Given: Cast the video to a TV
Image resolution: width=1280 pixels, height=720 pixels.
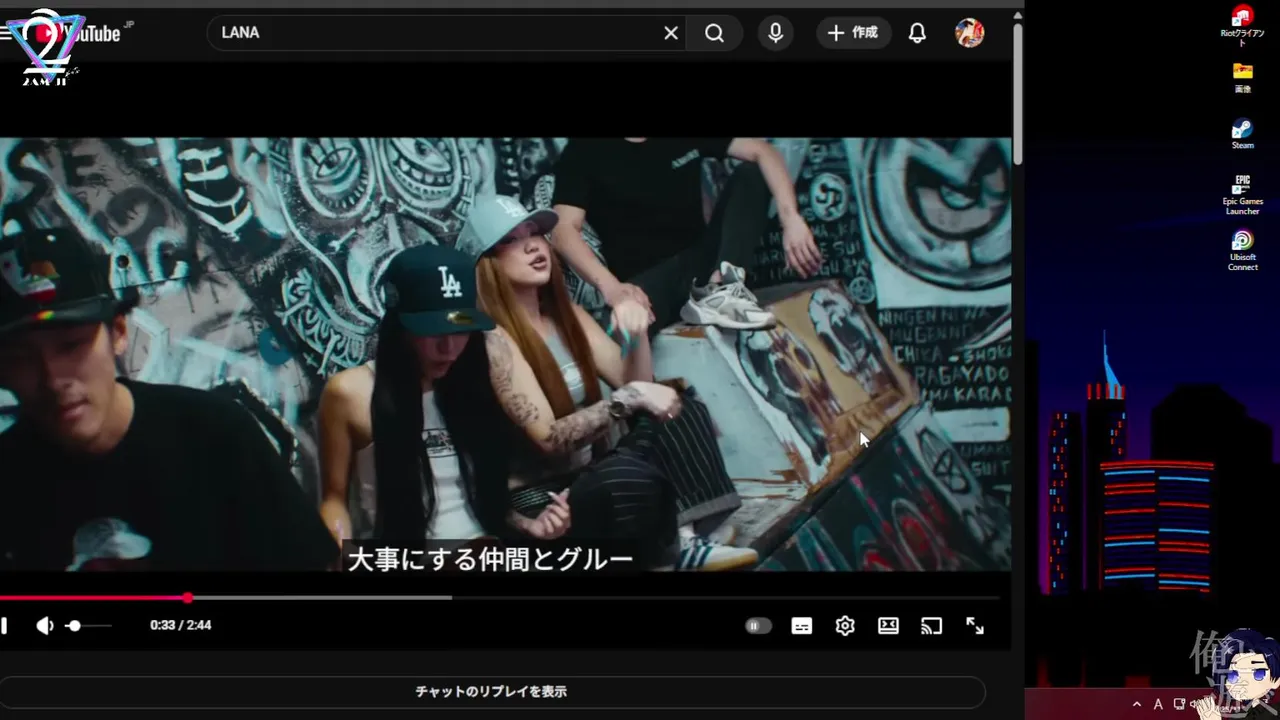Looking at the screenshot, I should (x=931, y=626).
